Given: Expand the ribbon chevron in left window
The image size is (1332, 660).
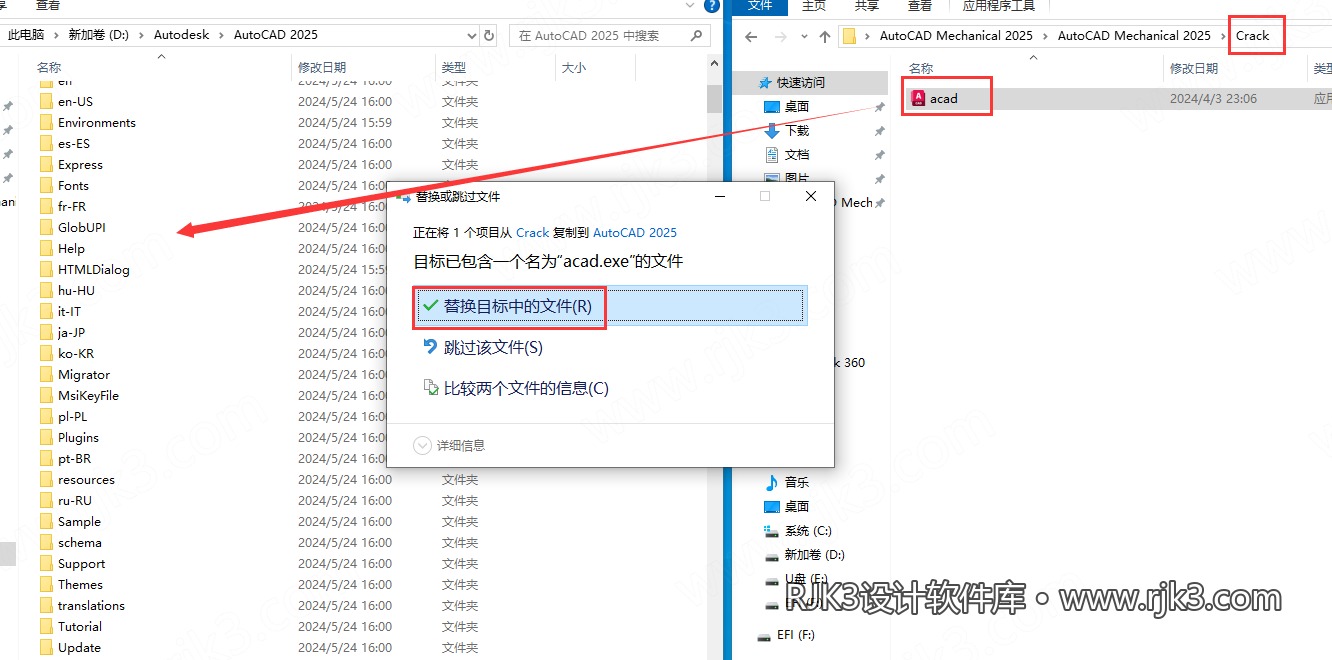Looking at the screenshot, I should (692, 5).
